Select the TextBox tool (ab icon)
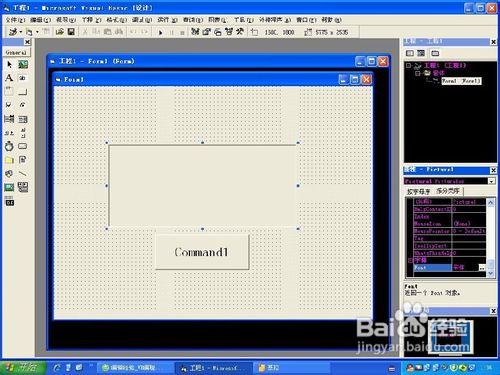Image resolution: width=500 pixels, height=375 pixels. click(23, 78)
